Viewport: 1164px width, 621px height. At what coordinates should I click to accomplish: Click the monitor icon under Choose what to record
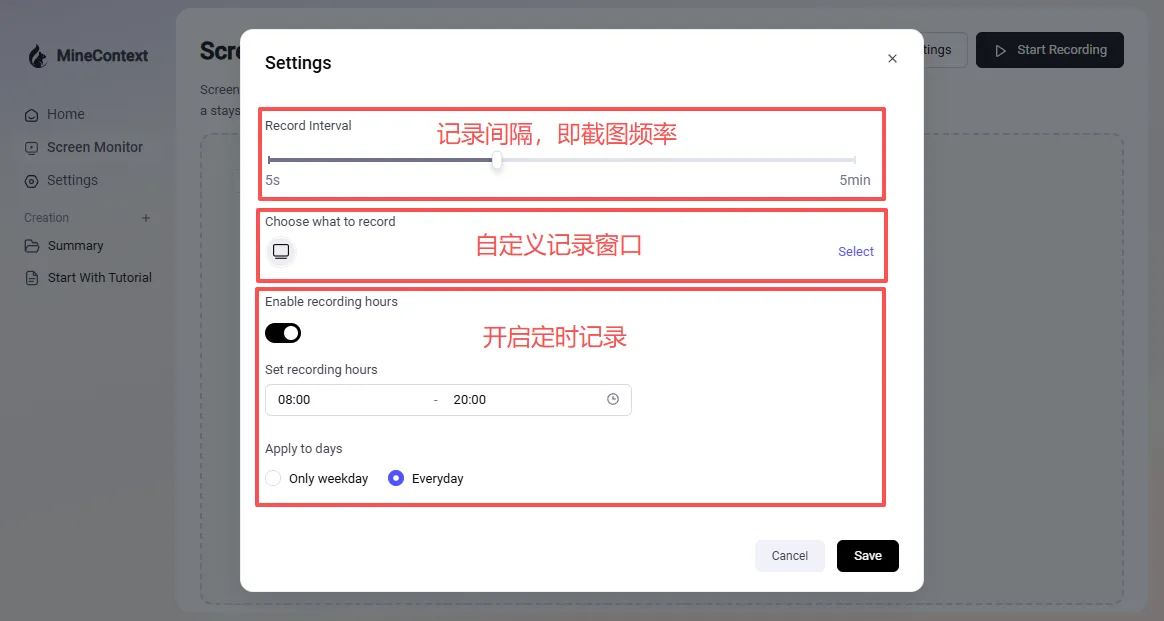[280, 251]
